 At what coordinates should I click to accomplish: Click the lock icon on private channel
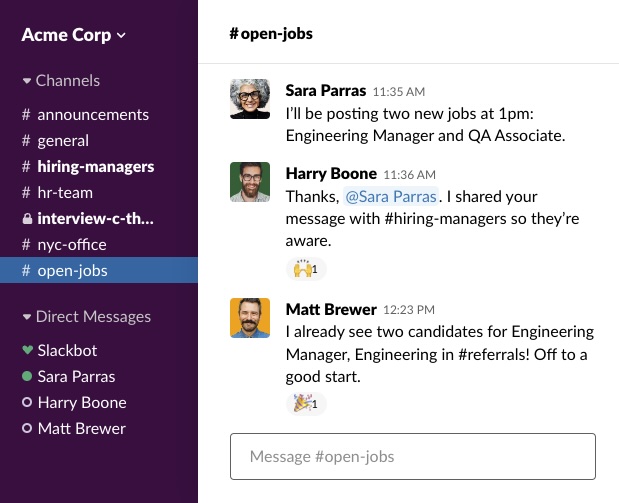pyautogui.click(x=27, y=219)
